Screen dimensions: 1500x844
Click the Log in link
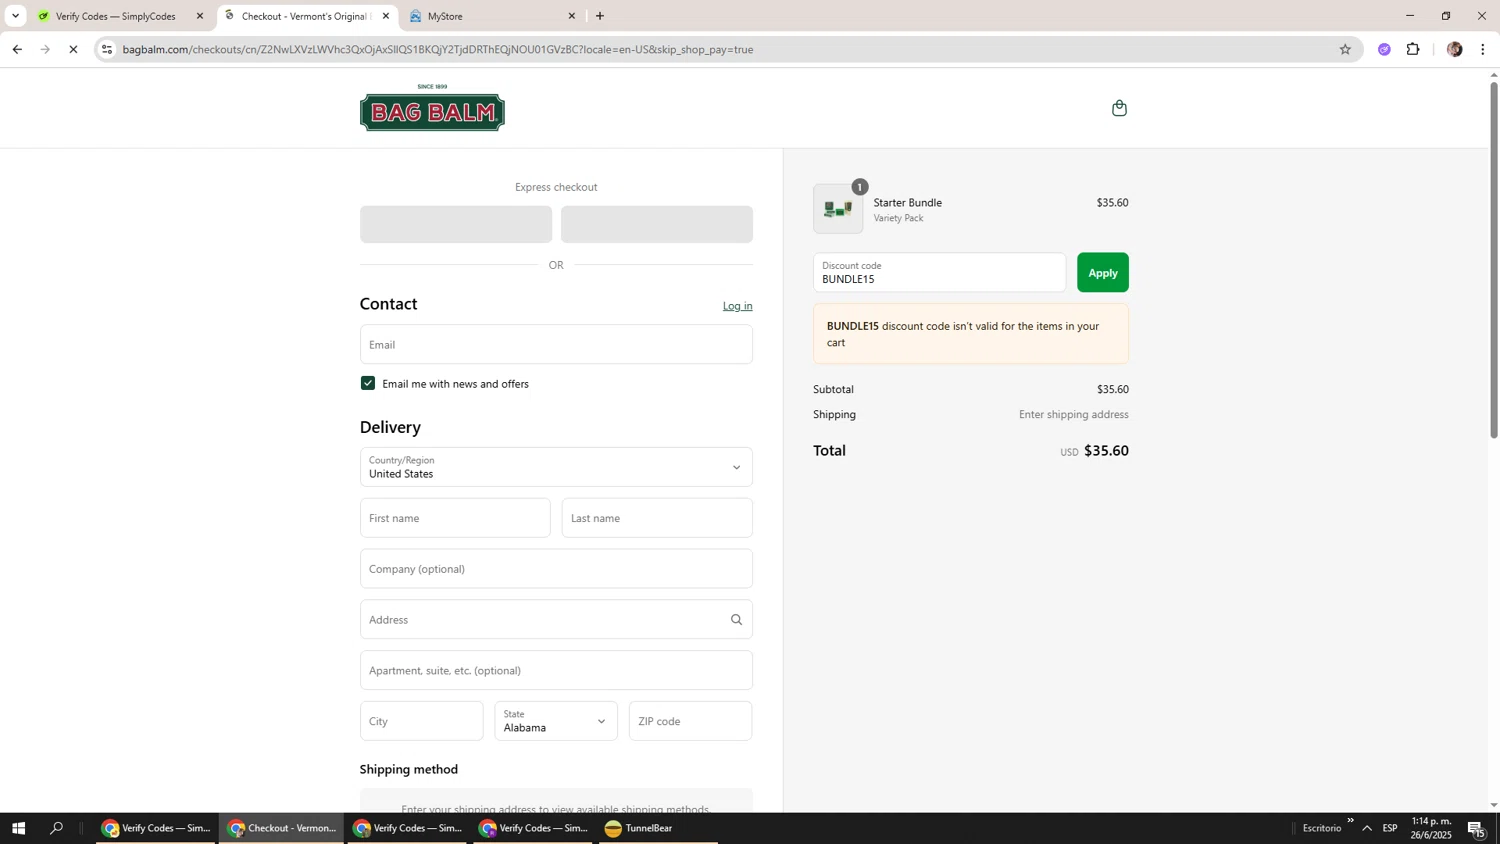[738, 306]
